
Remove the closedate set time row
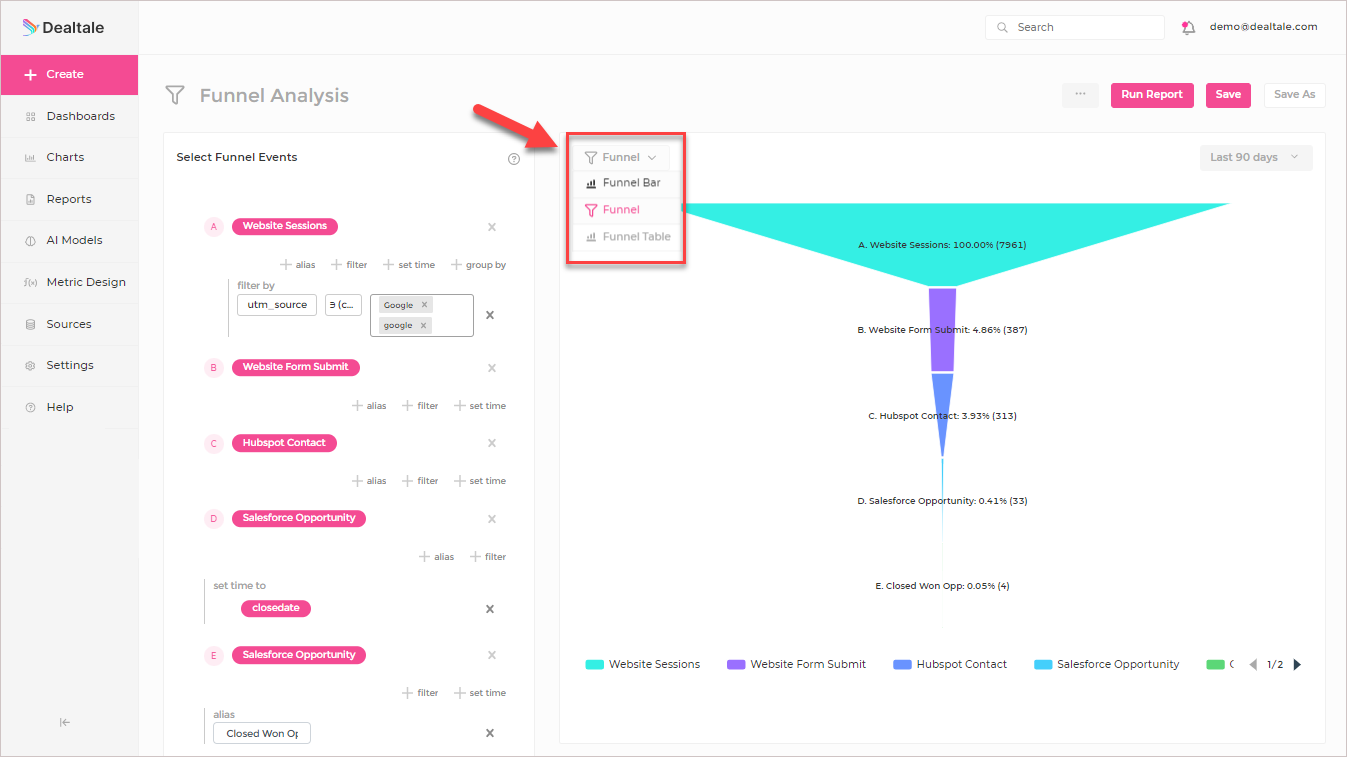point(490,609)
